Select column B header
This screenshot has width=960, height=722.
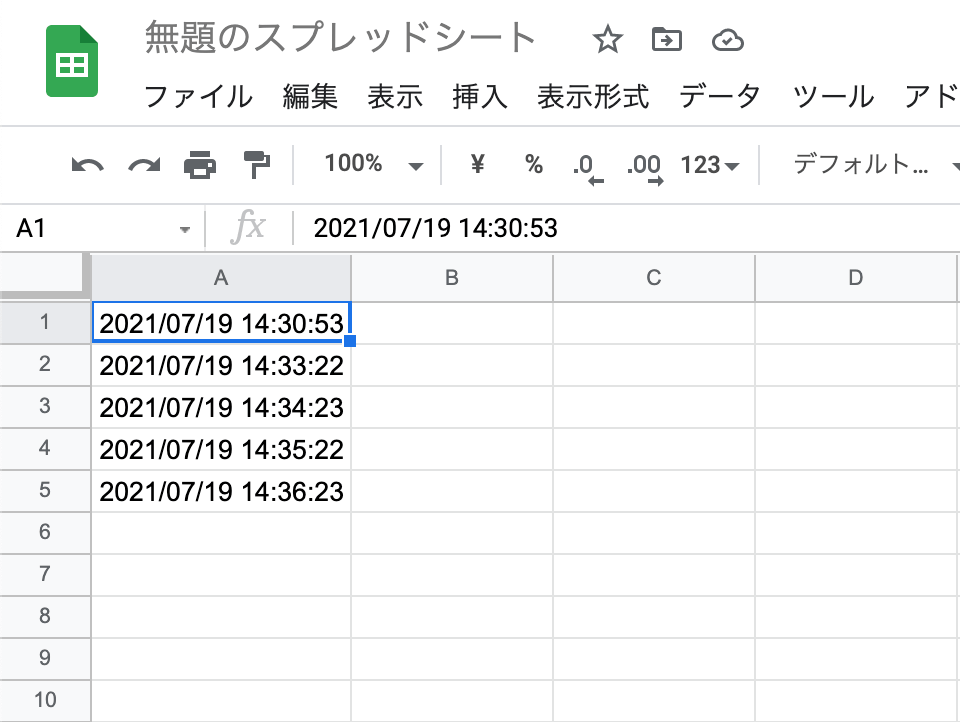point(452,277)
